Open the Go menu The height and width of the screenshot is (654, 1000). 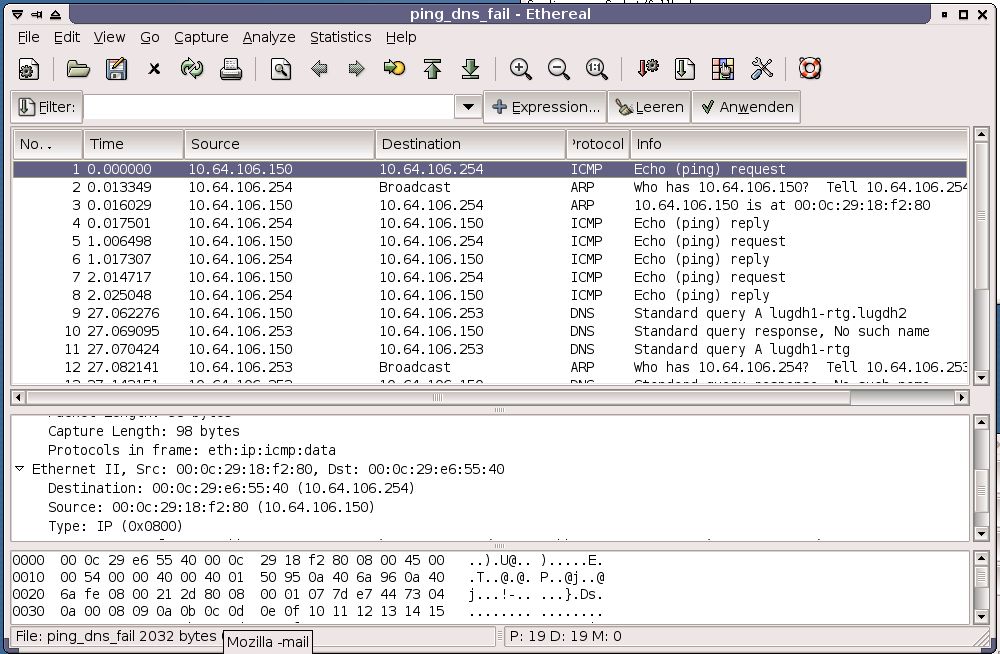(x=150, y=37)
